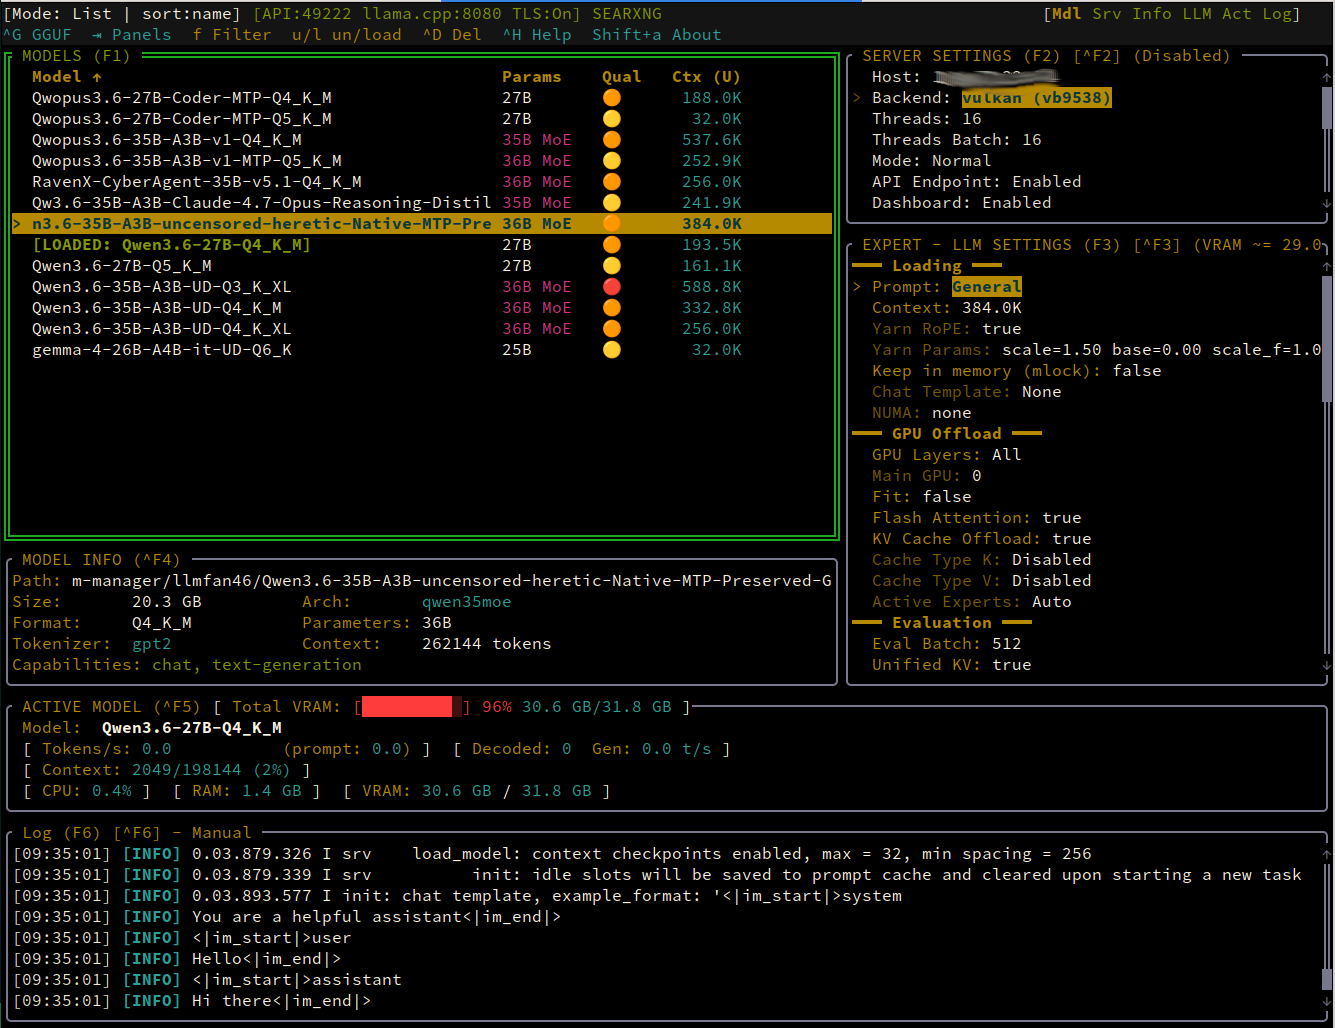1335x1028 pixels.
Task: Click scroll-up arrow of Log panel
Action: (x=1327, y=854)
